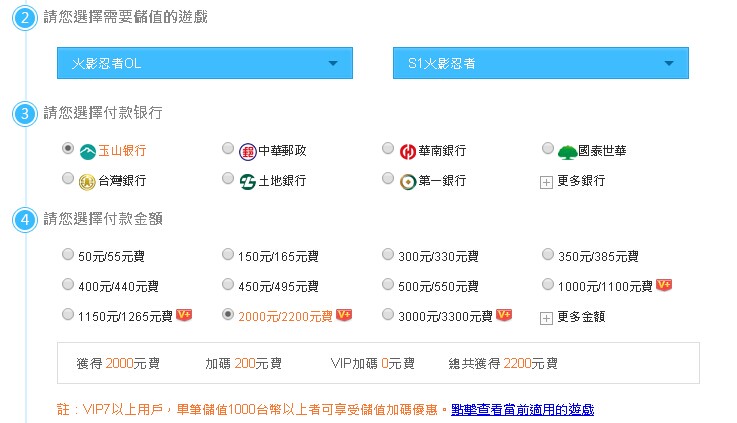Viewport: 737px width, 423px height.
Task: Open the 點擊查看當前適用的遊戲 link
Action: click(x=523, y=409)
